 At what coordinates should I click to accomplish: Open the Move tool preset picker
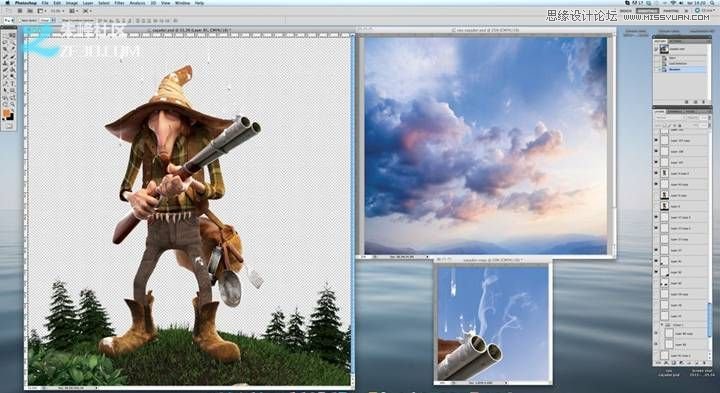[8, 20]
